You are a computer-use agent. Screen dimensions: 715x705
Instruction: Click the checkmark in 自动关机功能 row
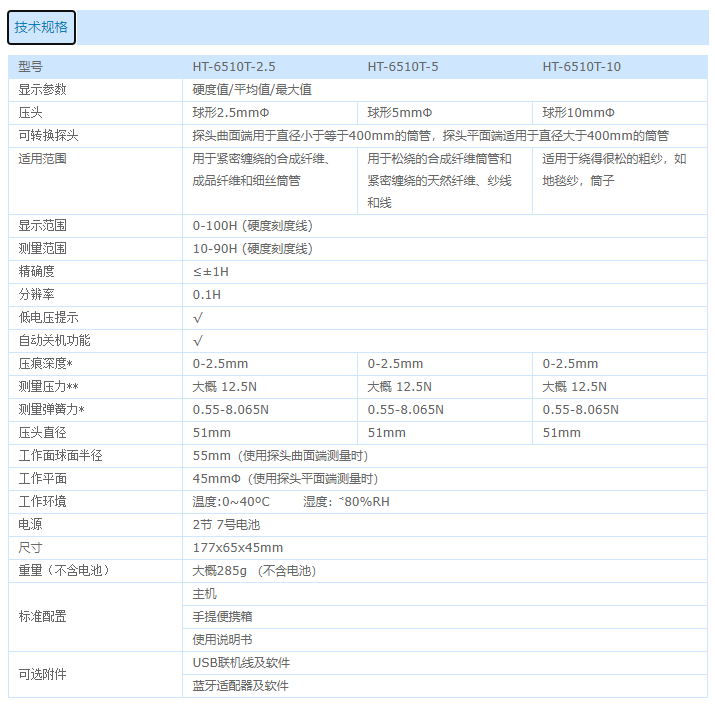(x=198, y=340)
